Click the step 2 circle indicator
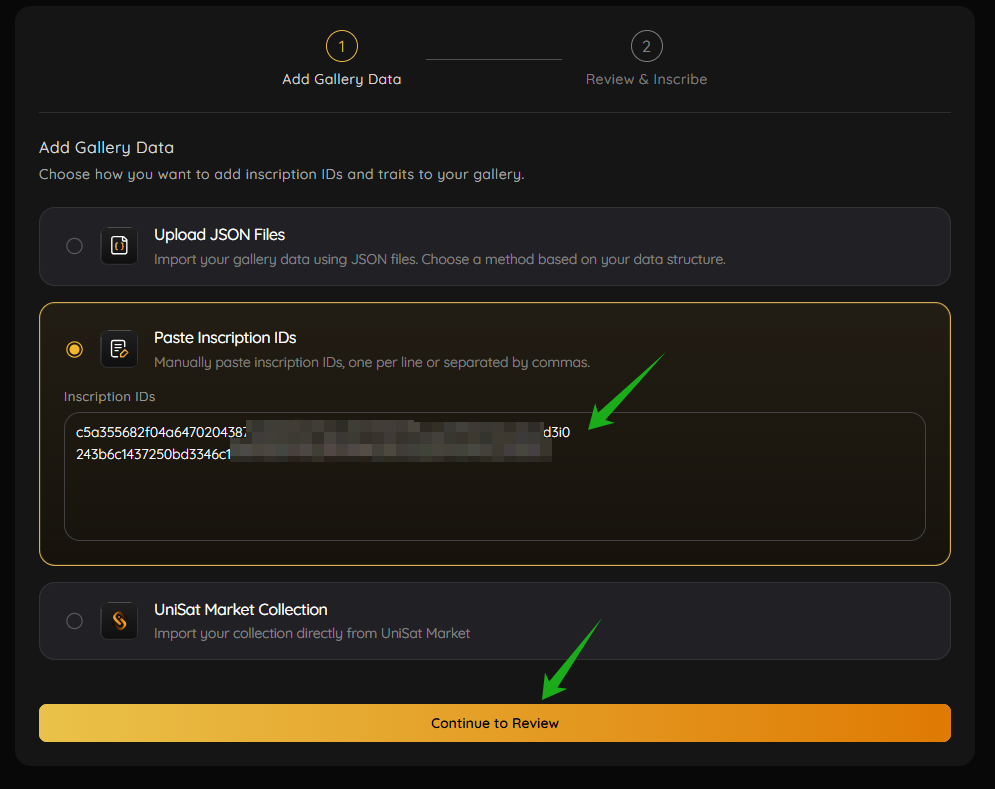 (x=646, y=46)
